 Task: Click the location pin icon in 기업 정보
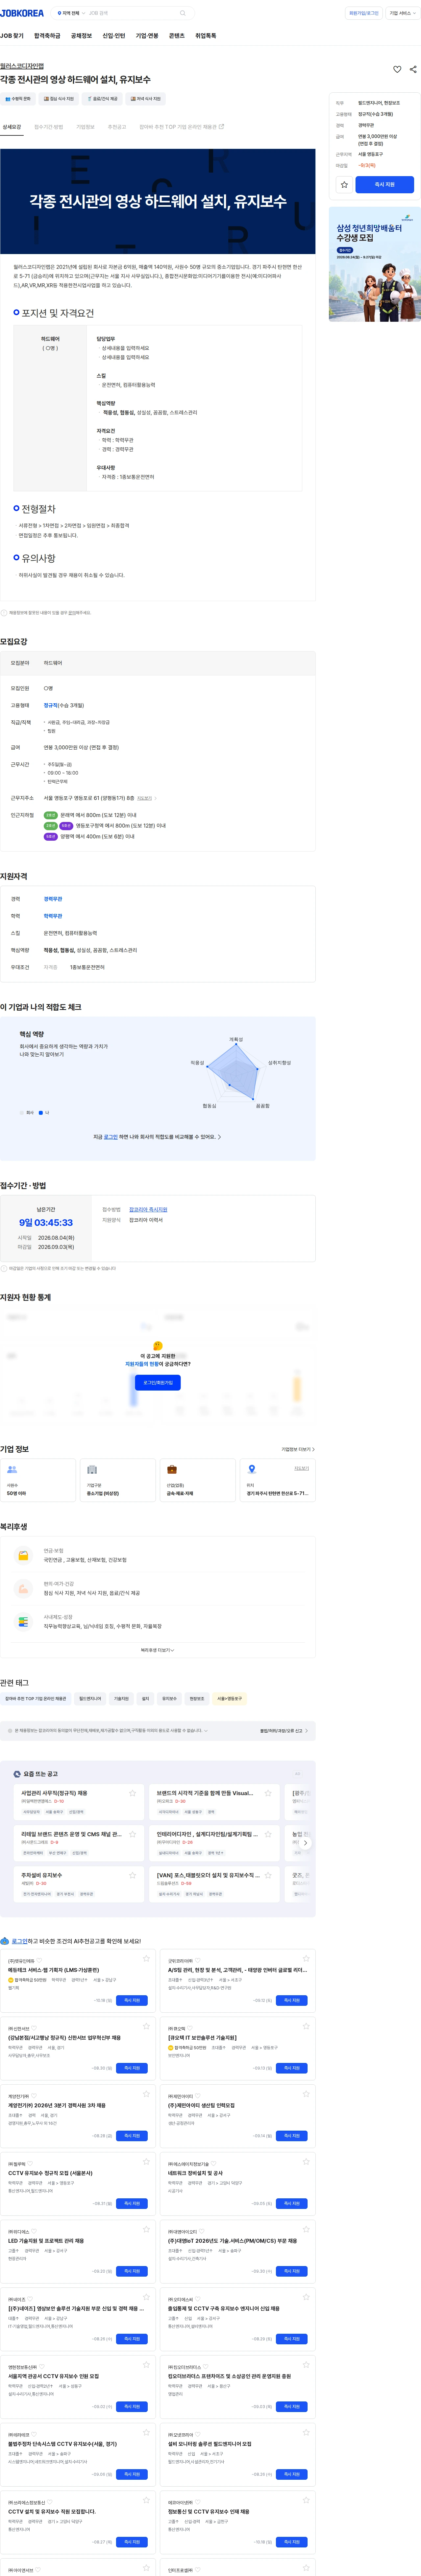click(252, 1469)
